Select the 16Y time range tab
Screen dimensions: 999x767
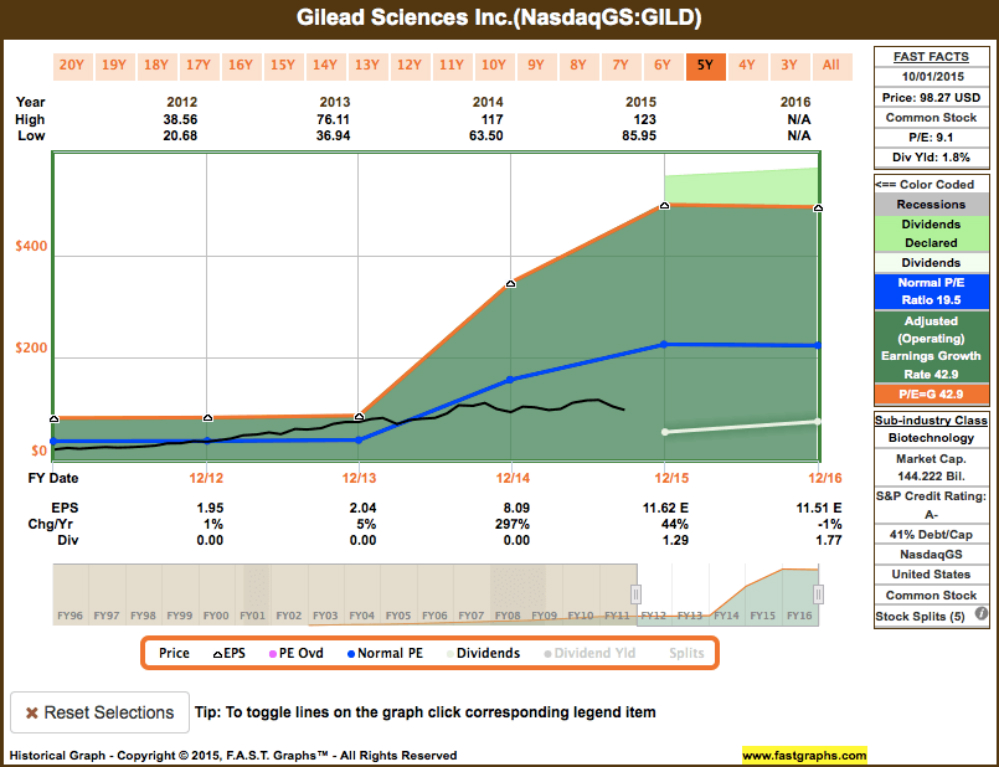[241, 66]
